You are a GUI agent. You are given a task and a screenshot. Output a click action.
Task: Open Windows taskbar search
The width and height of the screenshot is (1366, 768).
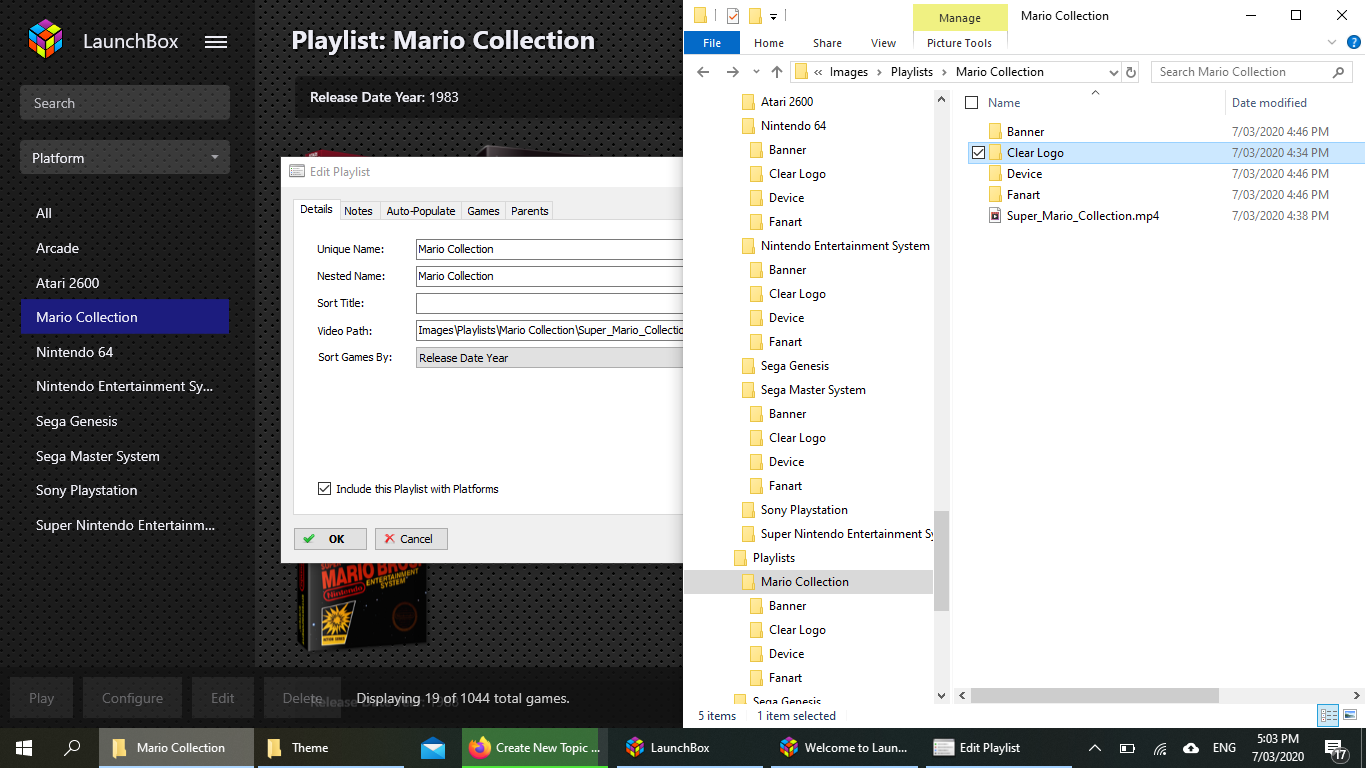tap(72, 747)
